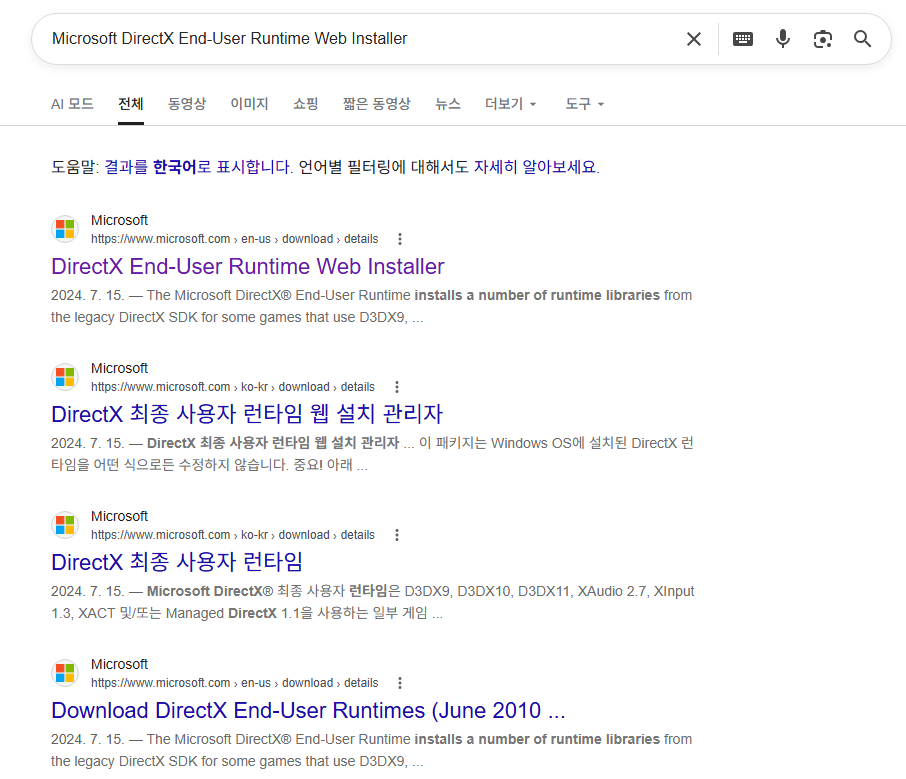Image resolution: width=906 pixels, height=779 pixels.
Task: Go to the 뉴스 tab
Action: [448, 104]
